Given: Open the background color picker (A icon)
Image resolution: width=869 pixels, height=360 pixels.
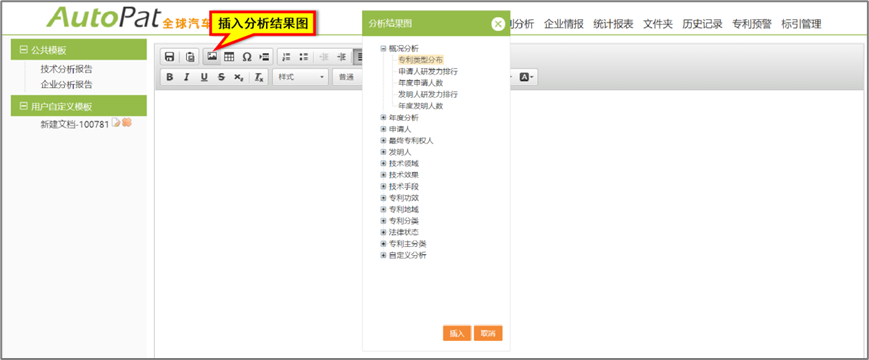Looking at the screenshot, I should (x=526, y=77).
